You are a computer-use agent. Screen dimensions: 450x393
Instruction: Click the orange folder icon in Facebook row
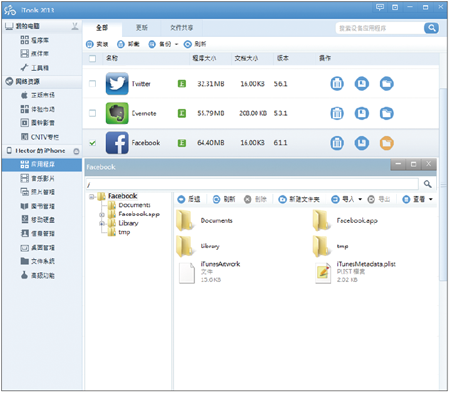[x=387, y=143]
